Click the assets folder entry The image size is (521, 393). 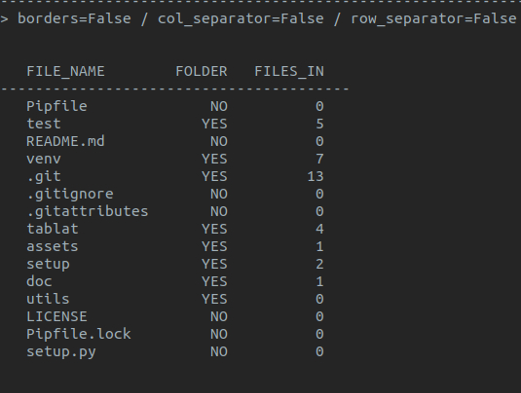point(52,247)
